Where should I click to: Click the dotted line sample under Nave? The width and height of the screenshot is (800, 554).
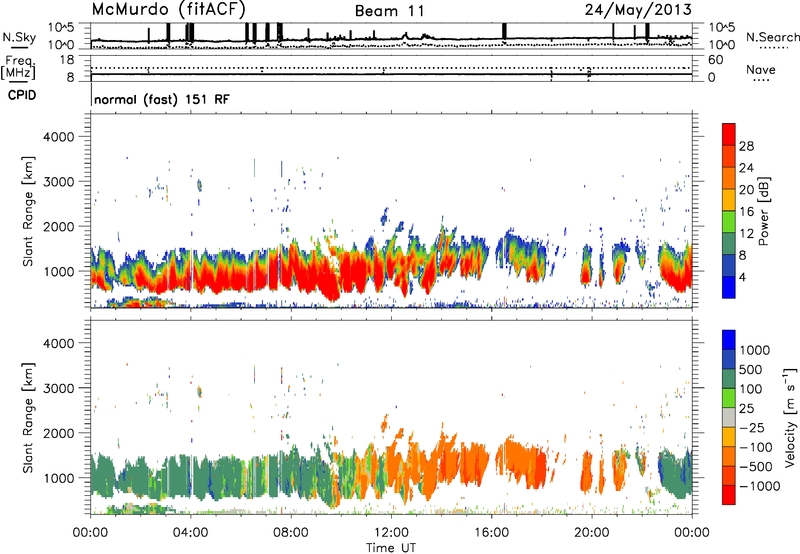761,80
